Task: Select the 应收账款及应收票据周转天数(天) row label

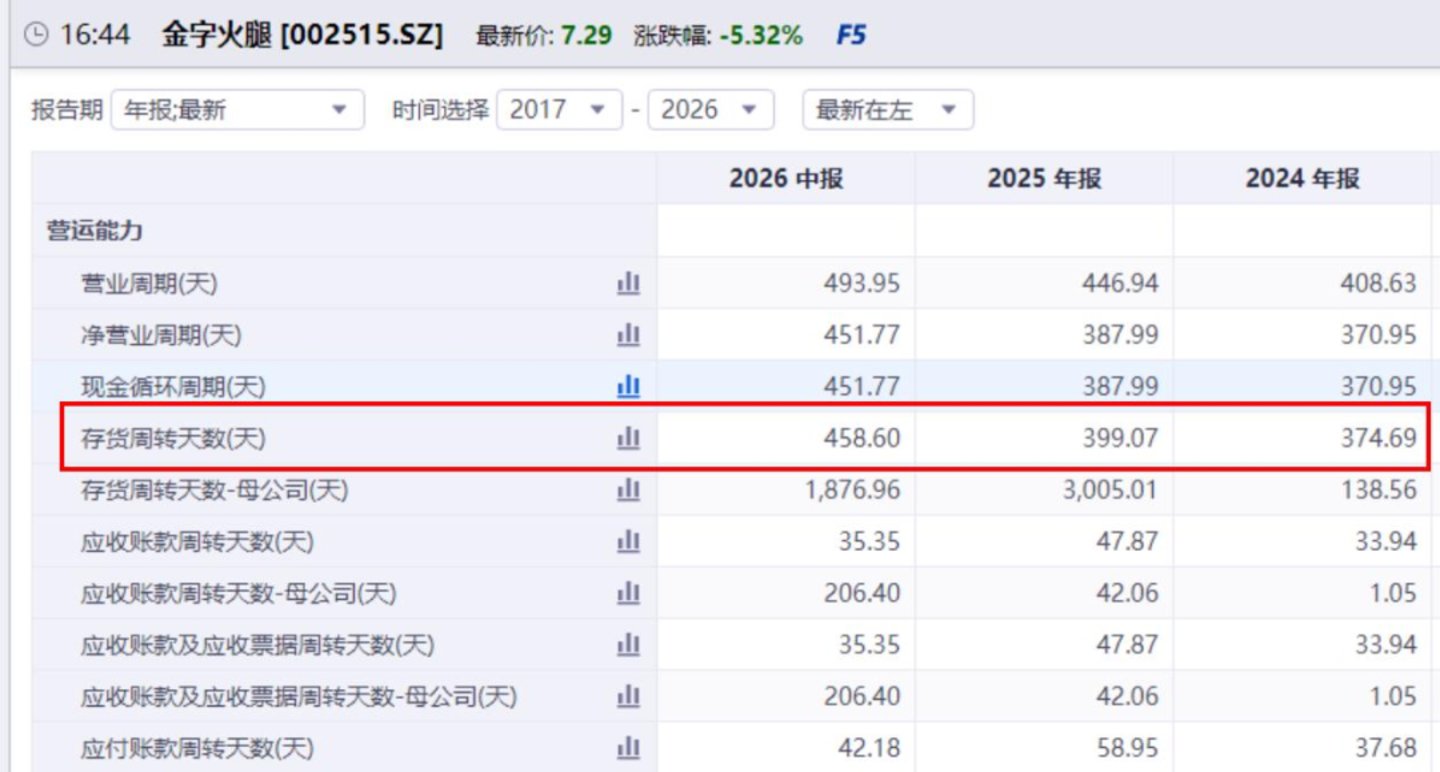Action: tap(258, 646)
